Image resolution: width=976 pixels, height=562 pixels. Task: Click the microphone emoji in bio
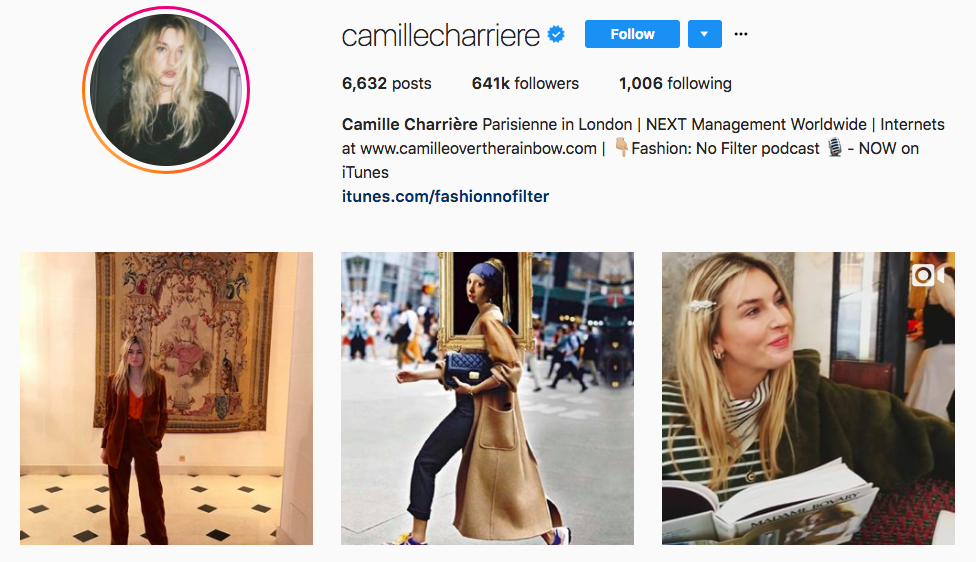click(835, 148)
